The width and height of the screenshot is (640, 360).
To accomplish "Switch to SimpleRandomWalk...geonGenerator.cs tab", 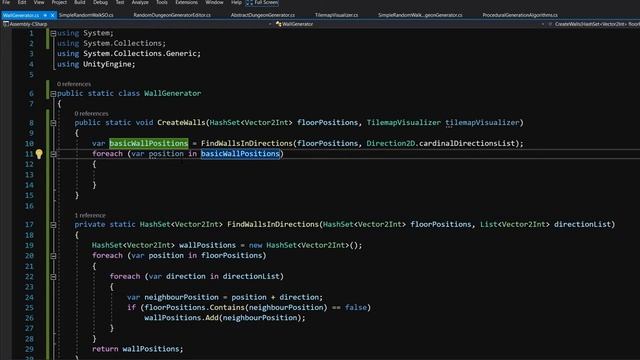I will tap(420, 15).
